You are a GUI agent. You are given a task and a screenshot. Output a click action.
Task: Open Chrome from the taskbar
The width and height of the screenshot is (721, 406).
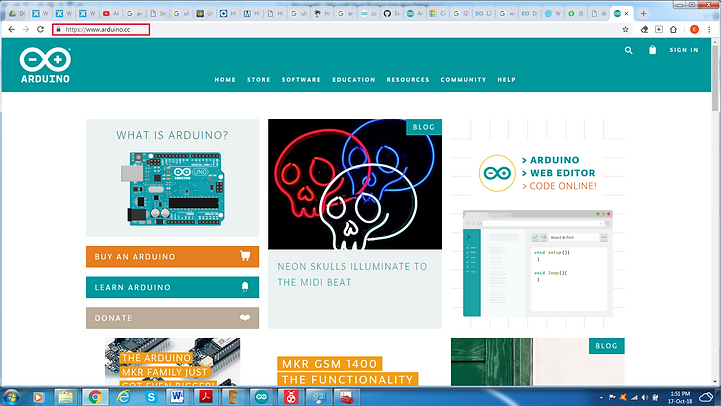click(x=95, y=397)
